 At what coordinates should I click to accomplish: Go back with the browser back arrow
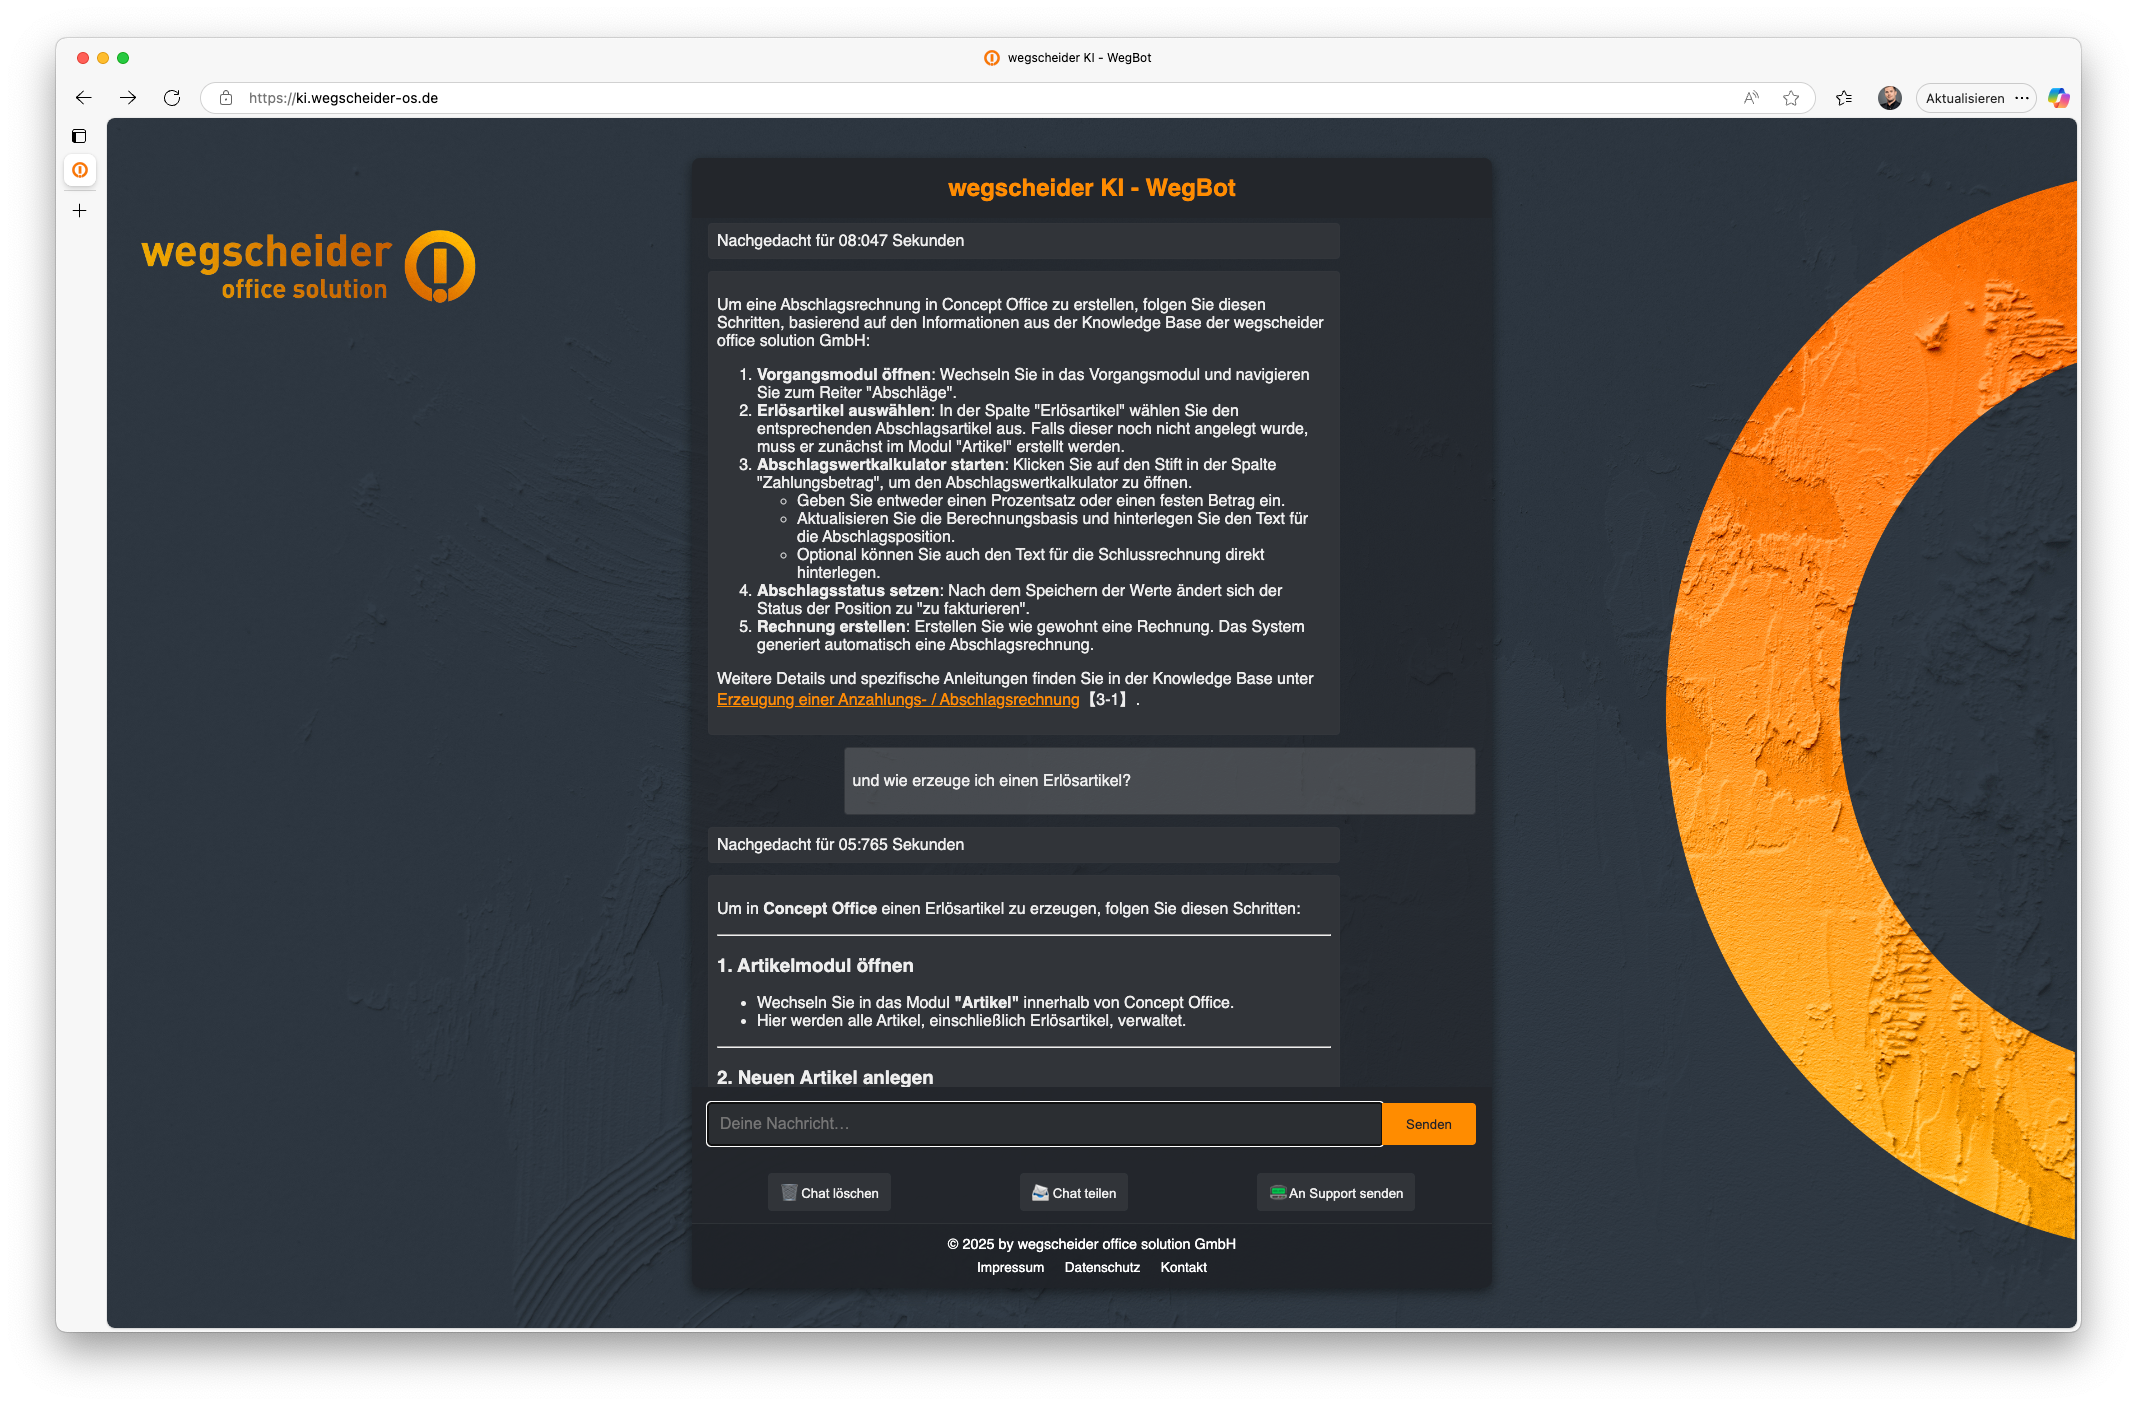coord(84,98)
